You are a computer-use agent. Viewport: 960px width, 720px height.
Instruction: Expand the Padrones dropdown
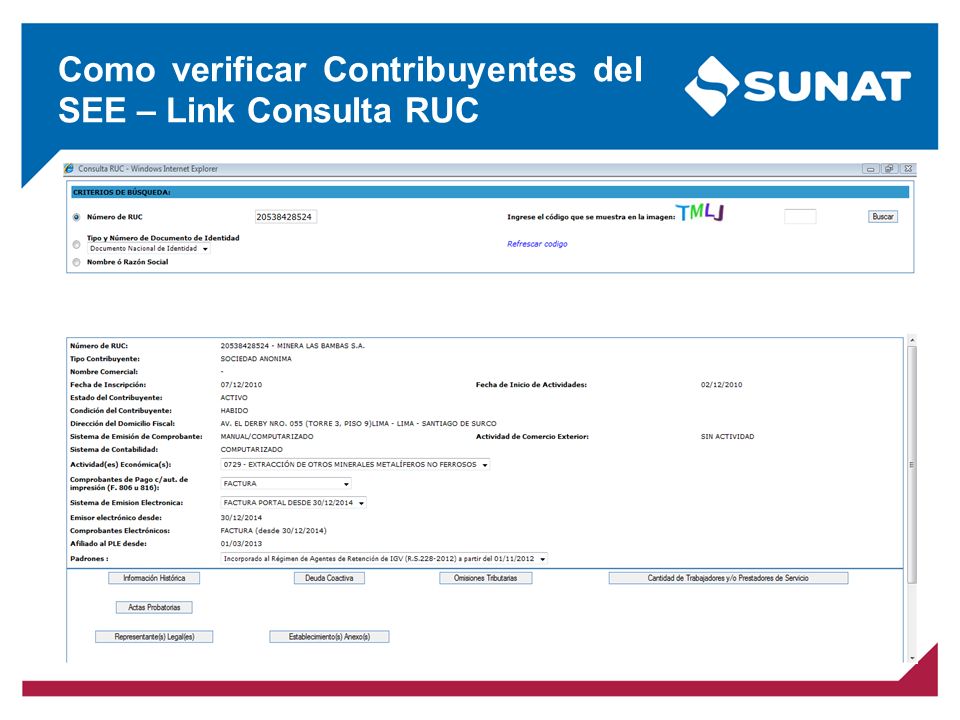coord(384,559)
